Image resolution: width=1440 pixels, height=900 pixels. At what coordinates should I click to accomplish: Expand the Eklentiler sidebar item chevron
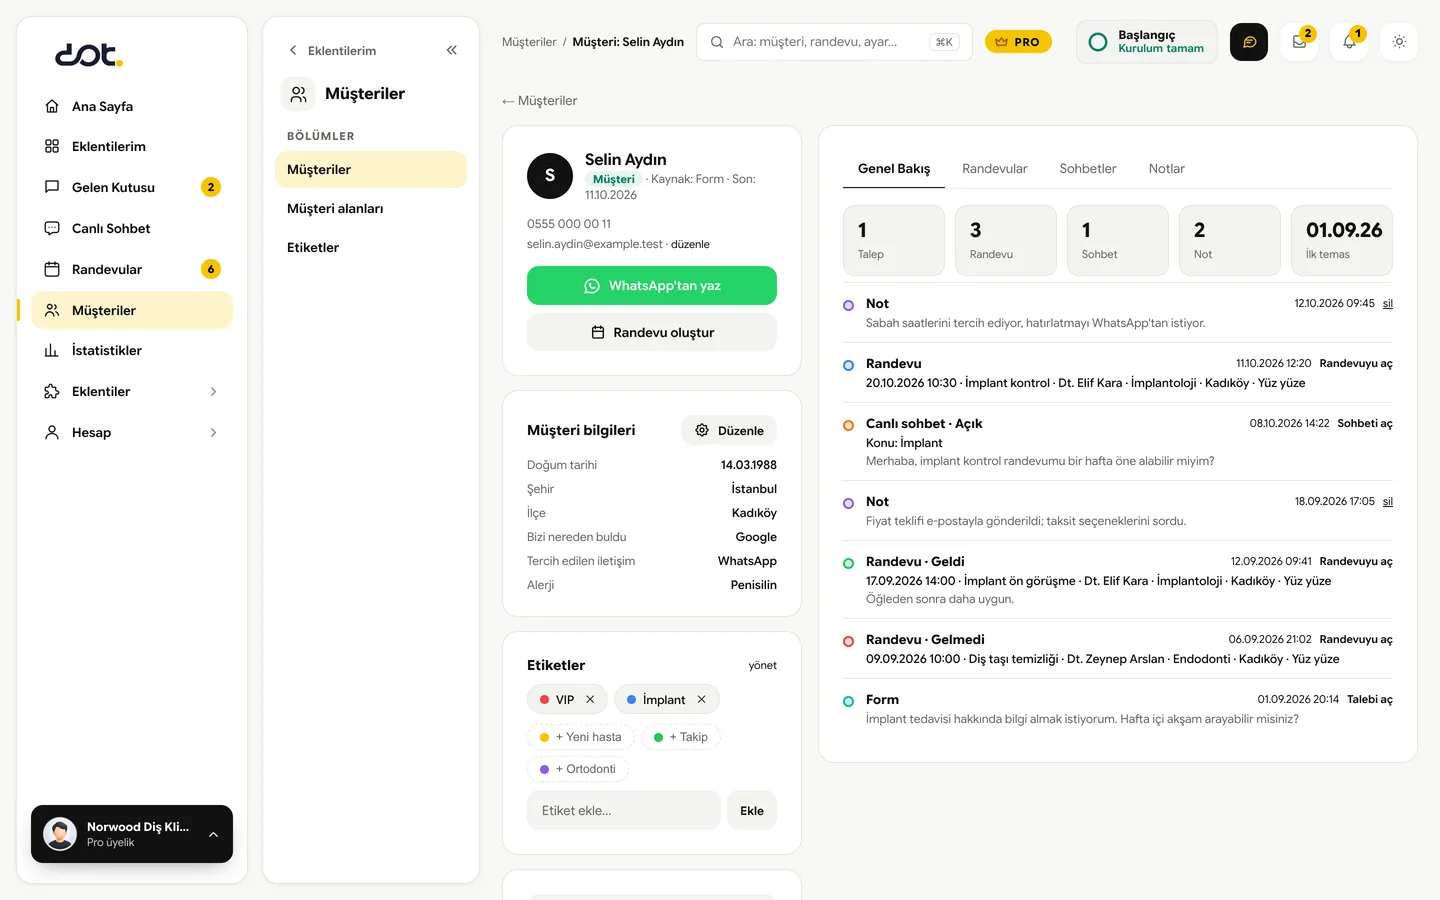(213, 392)
